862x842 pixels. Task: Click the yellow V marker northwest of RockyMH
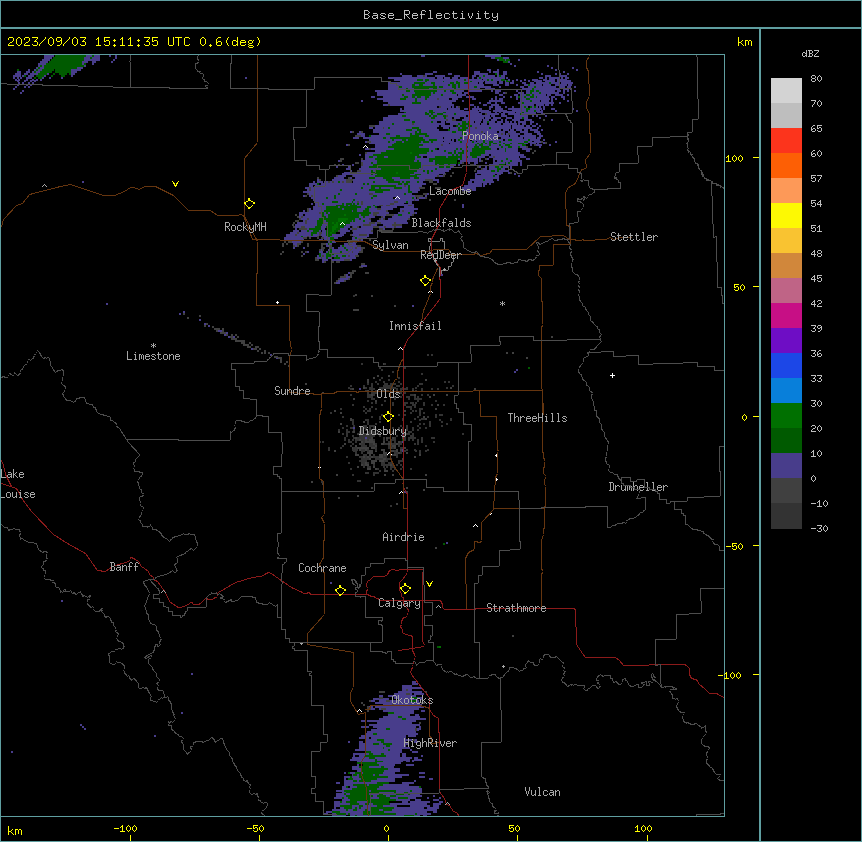175,184
